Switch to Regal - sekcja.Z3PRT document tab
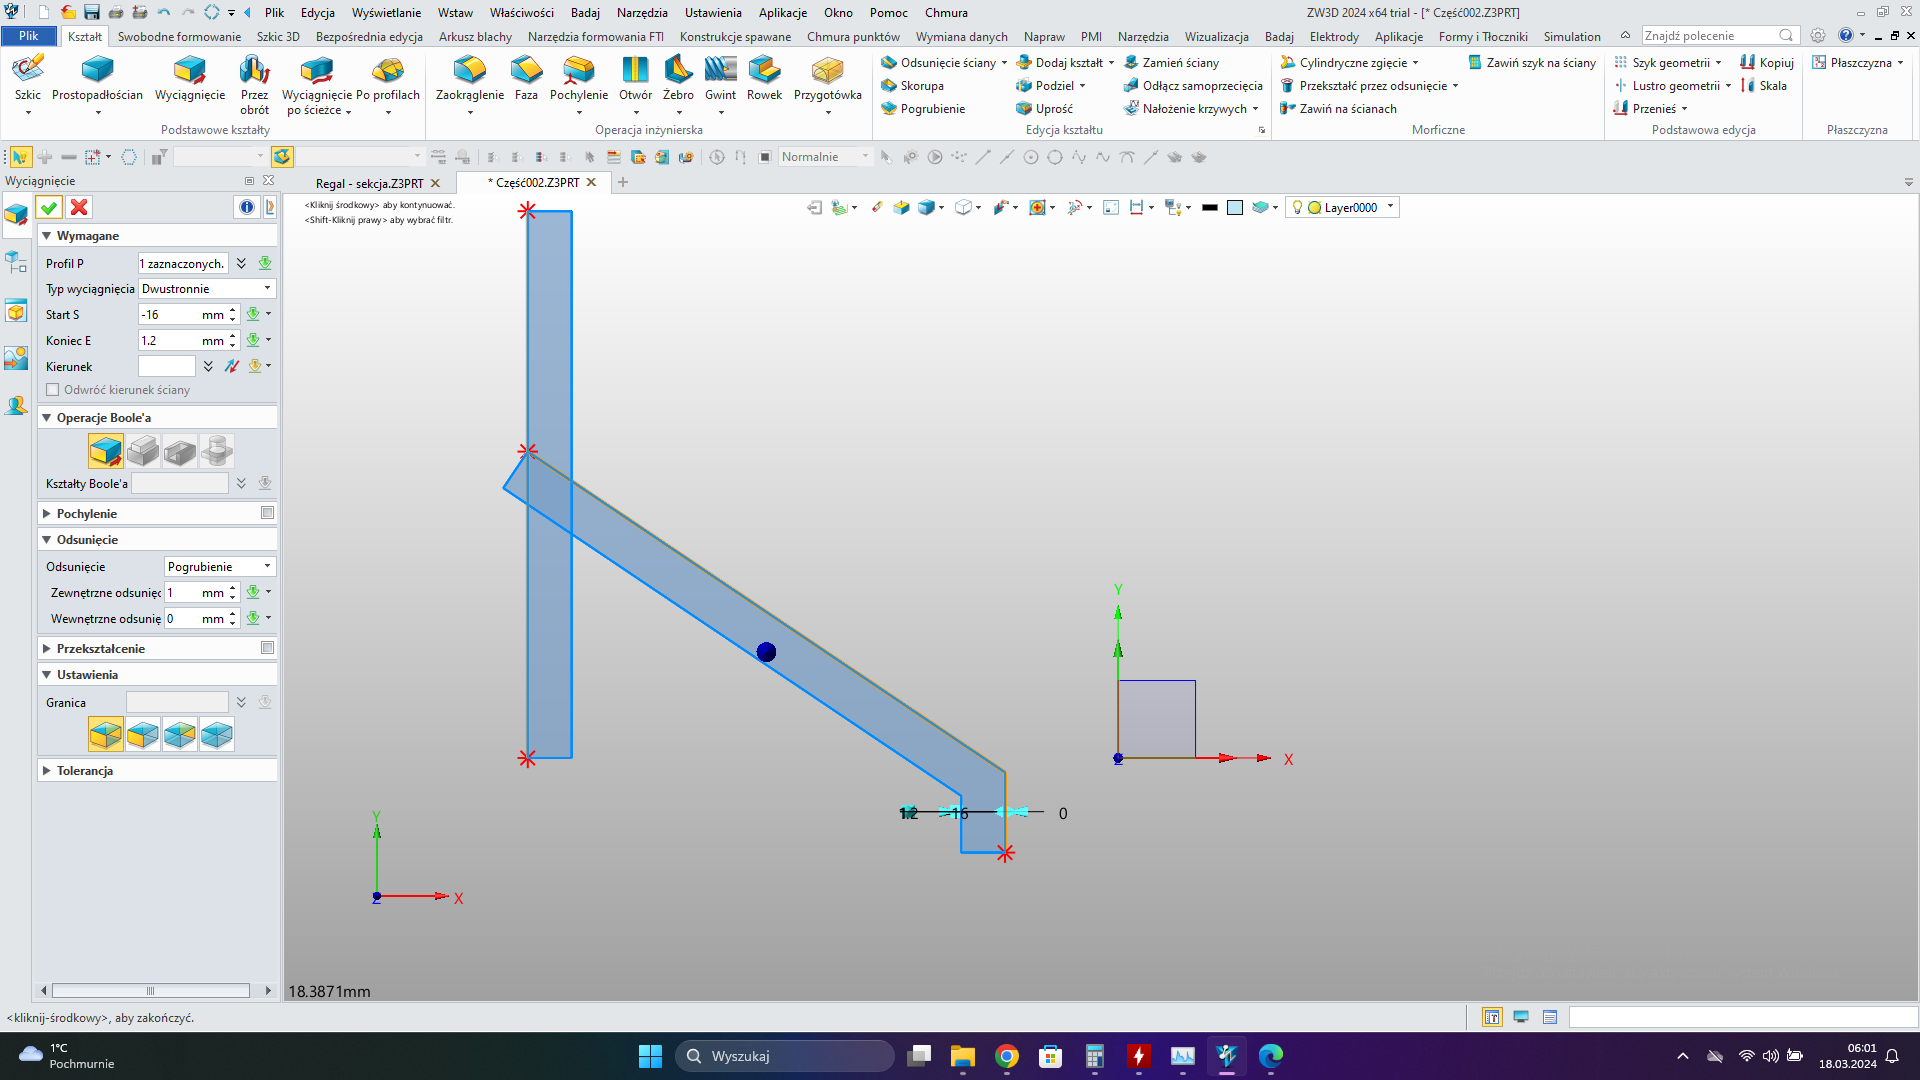The height and width of the screenshot is (1080, 1920). pyautogui.click(x=369, y=184)
